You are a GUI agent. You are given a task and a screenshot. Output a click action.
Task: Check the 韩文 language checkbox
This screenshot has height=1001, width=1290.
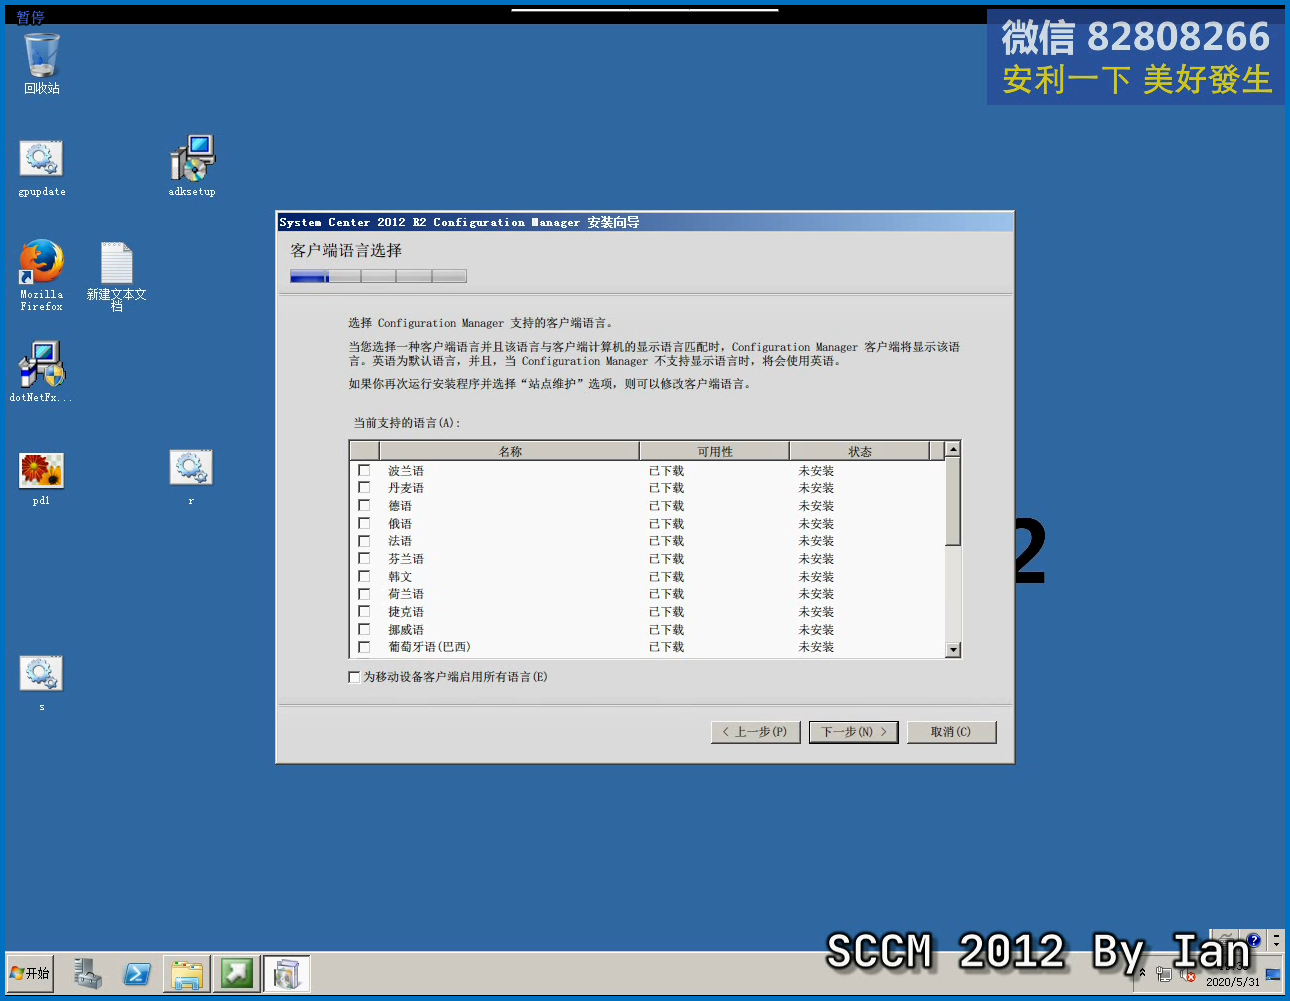pyautogui.click(x=364, y=576)
